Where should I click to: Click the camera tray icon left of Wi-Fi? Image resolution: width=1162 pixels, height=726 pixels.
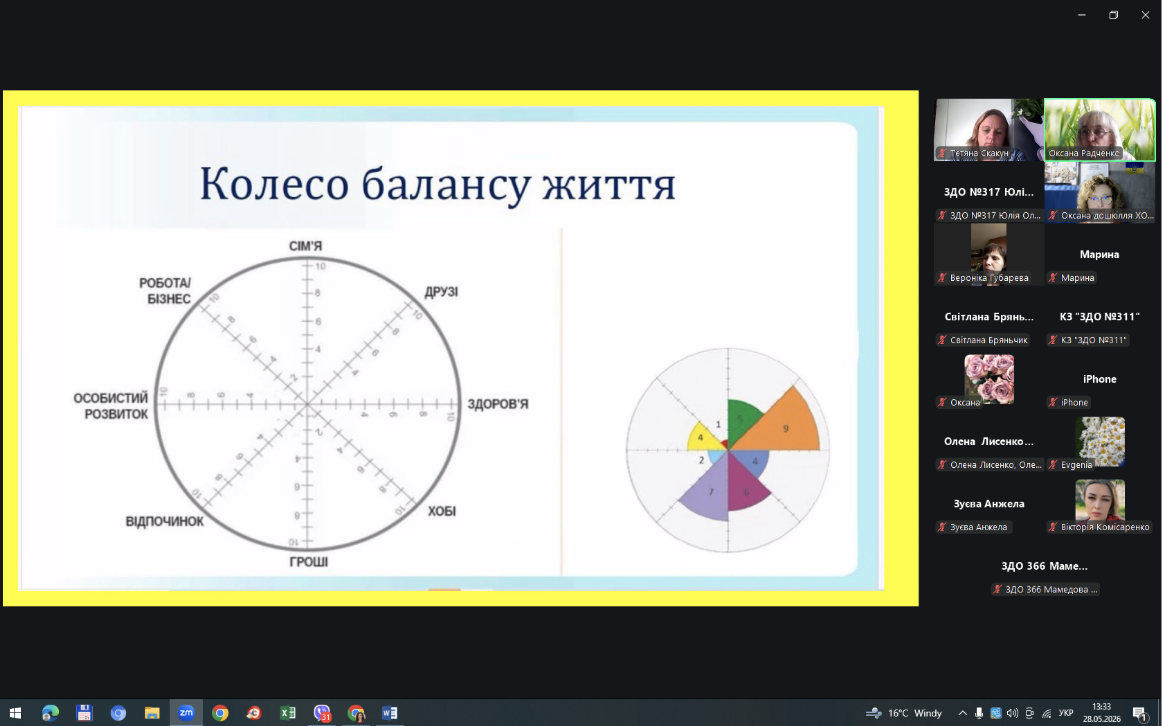coord(1029,713)
